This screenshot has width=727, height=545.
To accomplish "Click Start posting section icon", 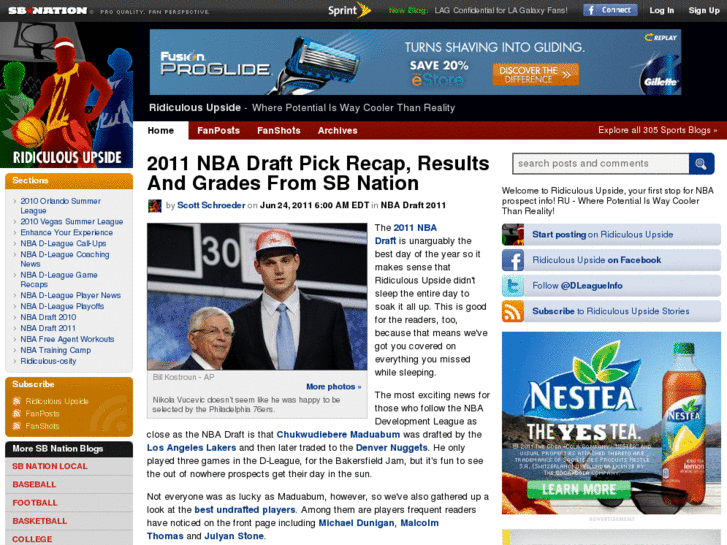I will coord(513,234).
